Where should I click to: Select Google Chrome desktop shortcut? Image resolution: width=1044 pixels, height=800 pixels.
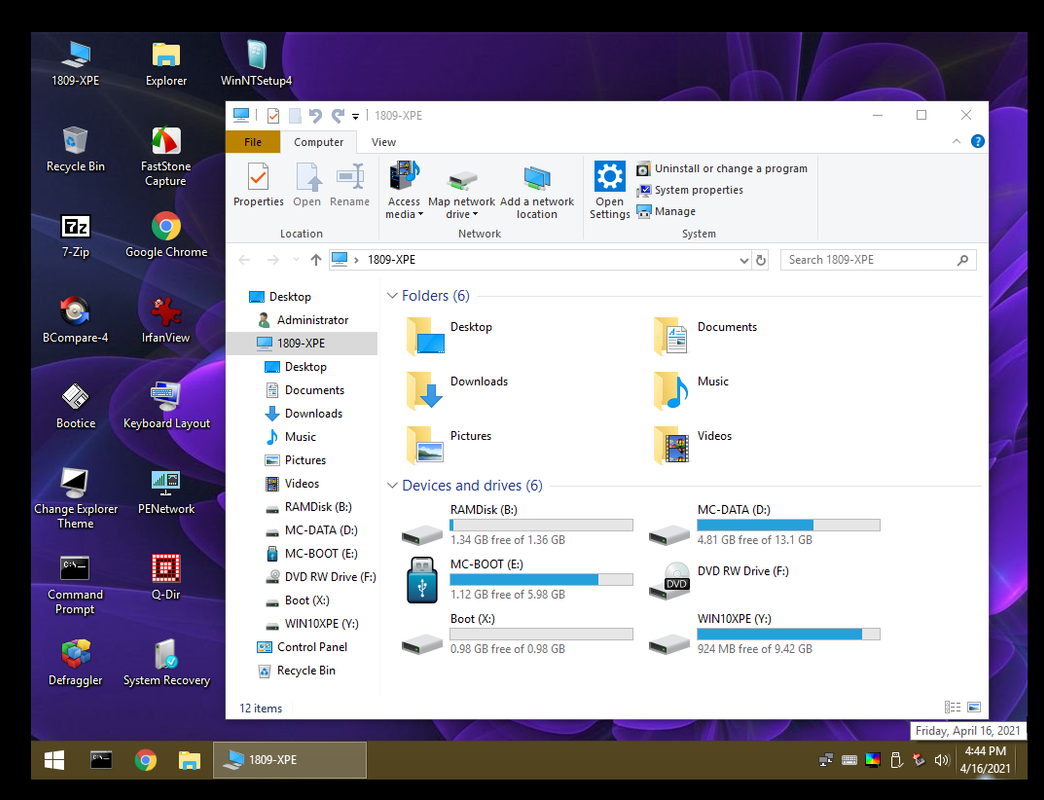click(166, 235)
